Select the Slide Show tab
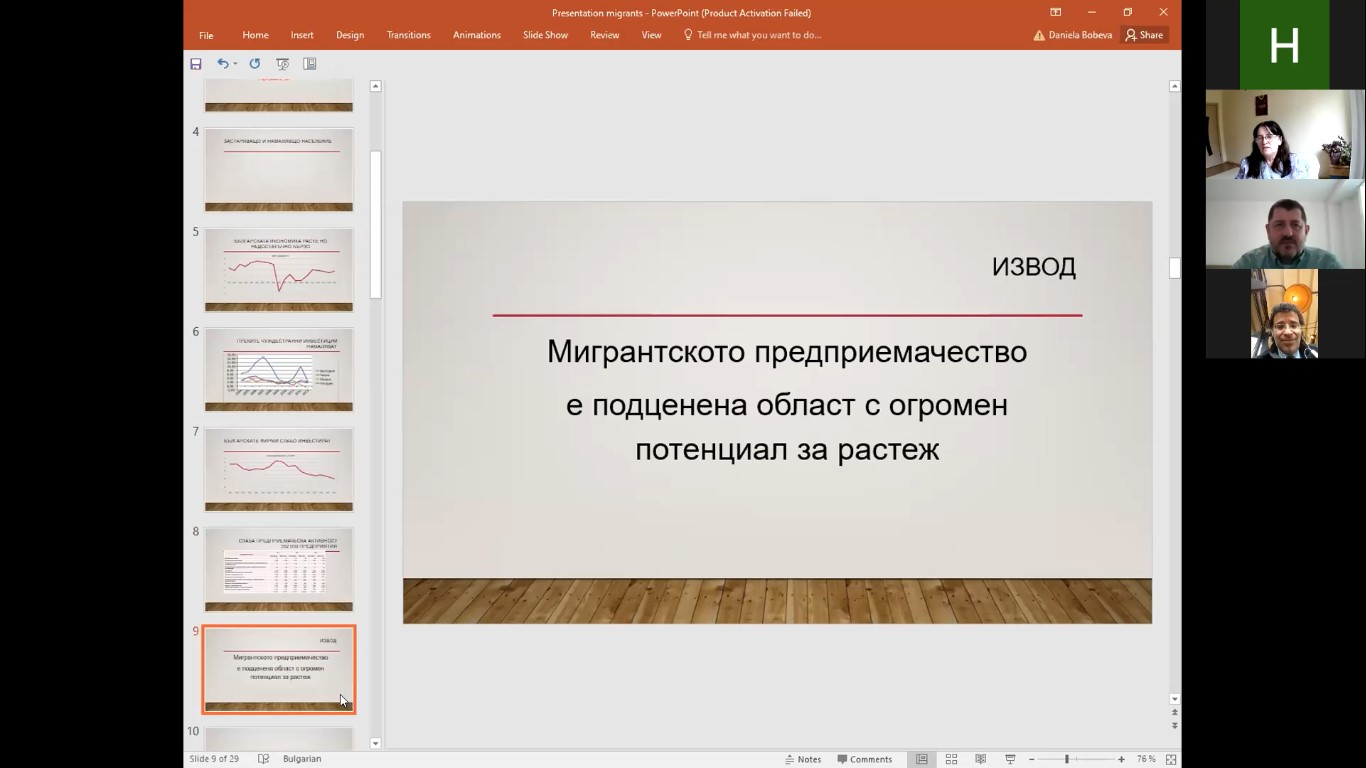Image resolution: width=1366 pixels, height=768 pixels. (x=545, y=35)
